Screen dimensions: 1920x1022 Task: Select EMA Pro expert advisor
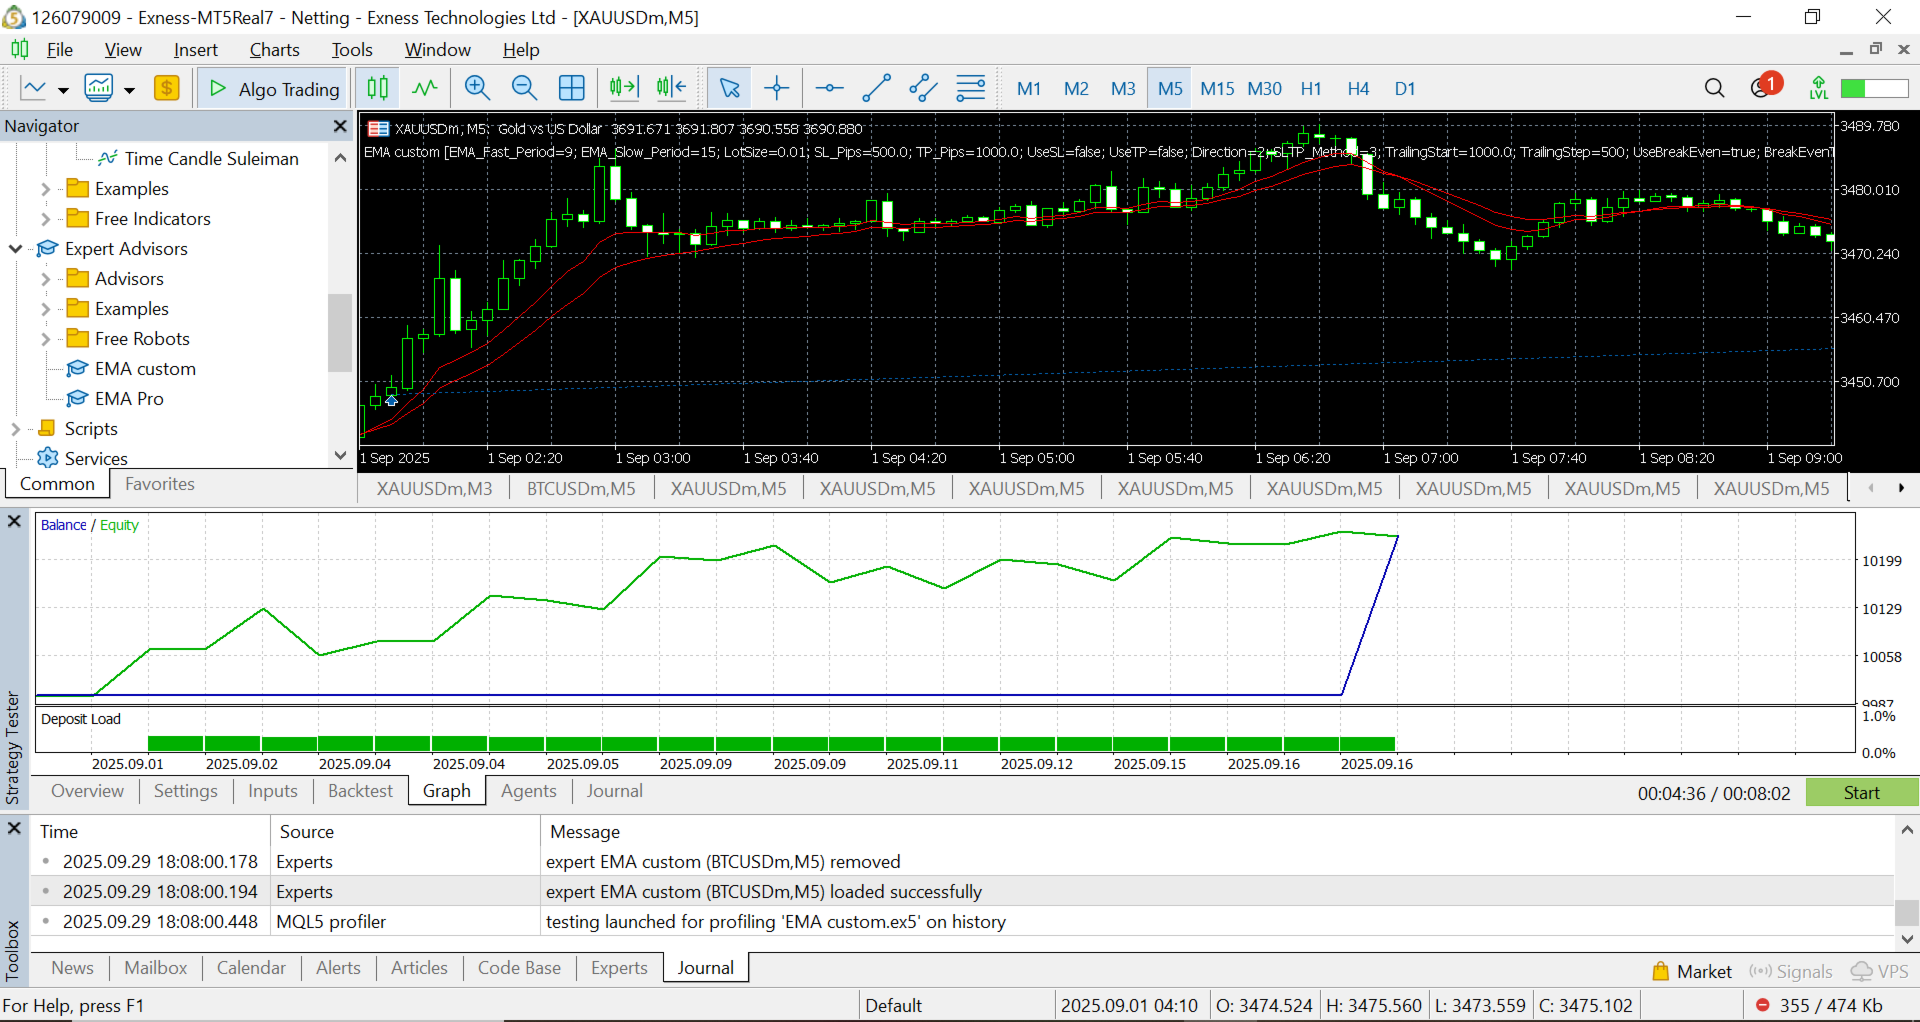(x=129, y=399)
